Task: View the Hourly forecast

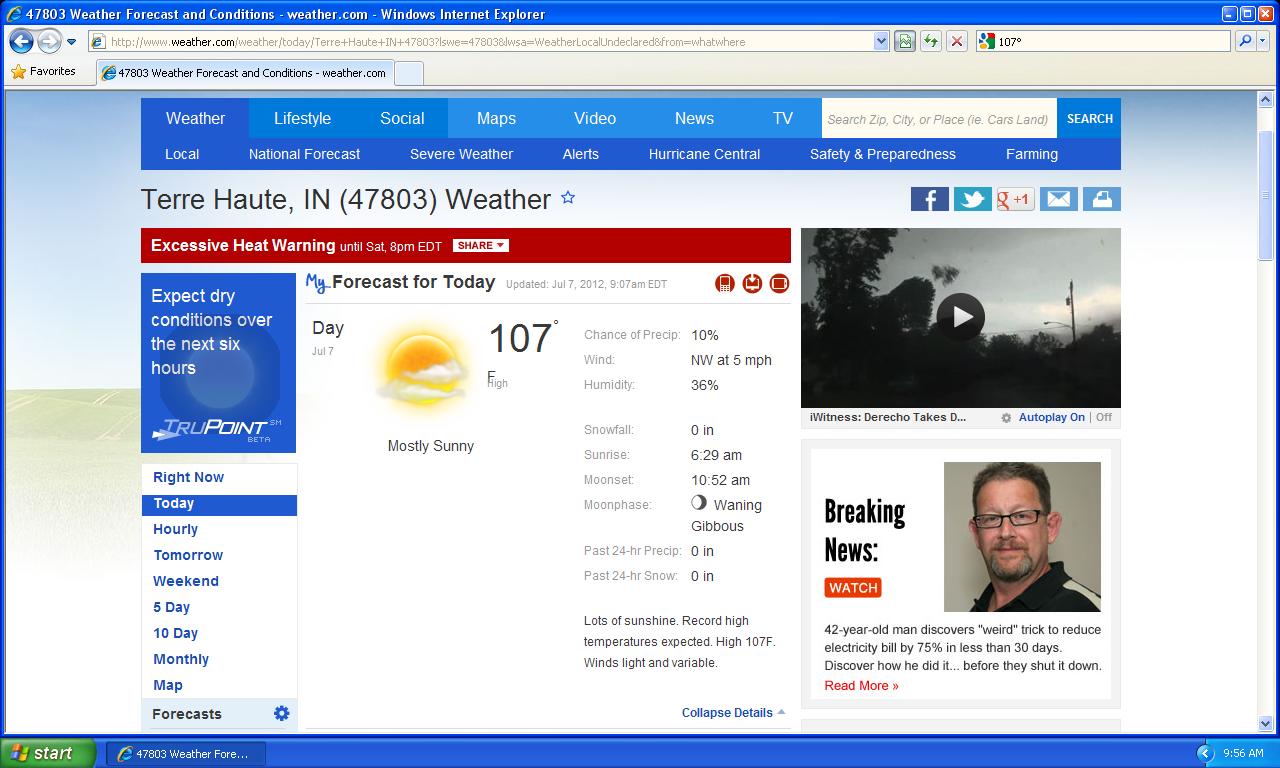Action: click(x=175, y=529)
